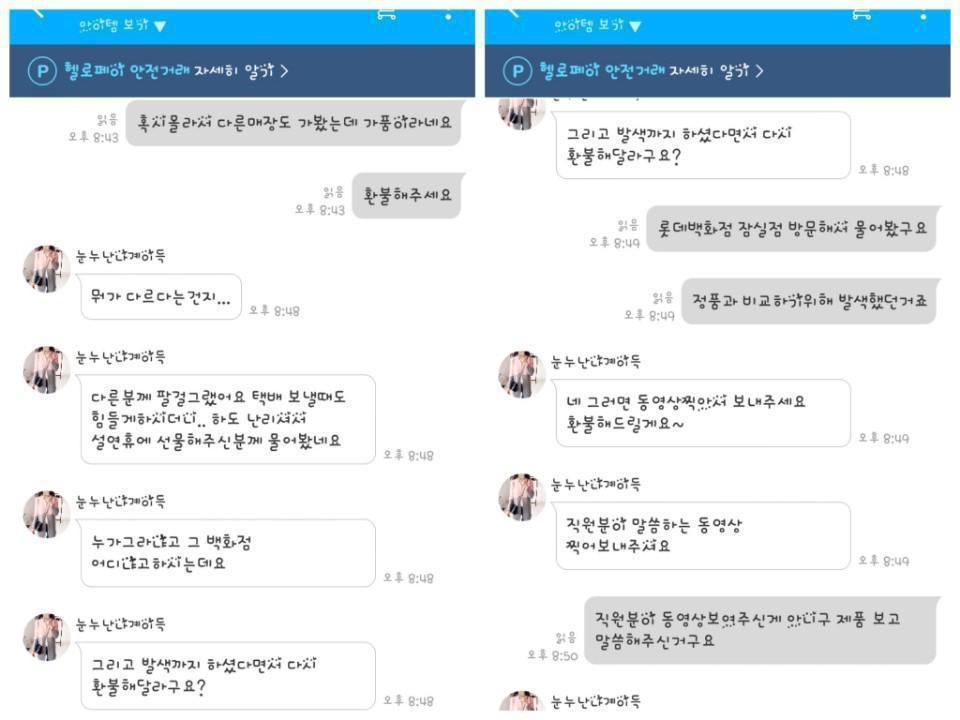Open avatar beside the 누가그러냐고 그 백화점 message
The image size is (960, 720).
(x=47, y=514)
